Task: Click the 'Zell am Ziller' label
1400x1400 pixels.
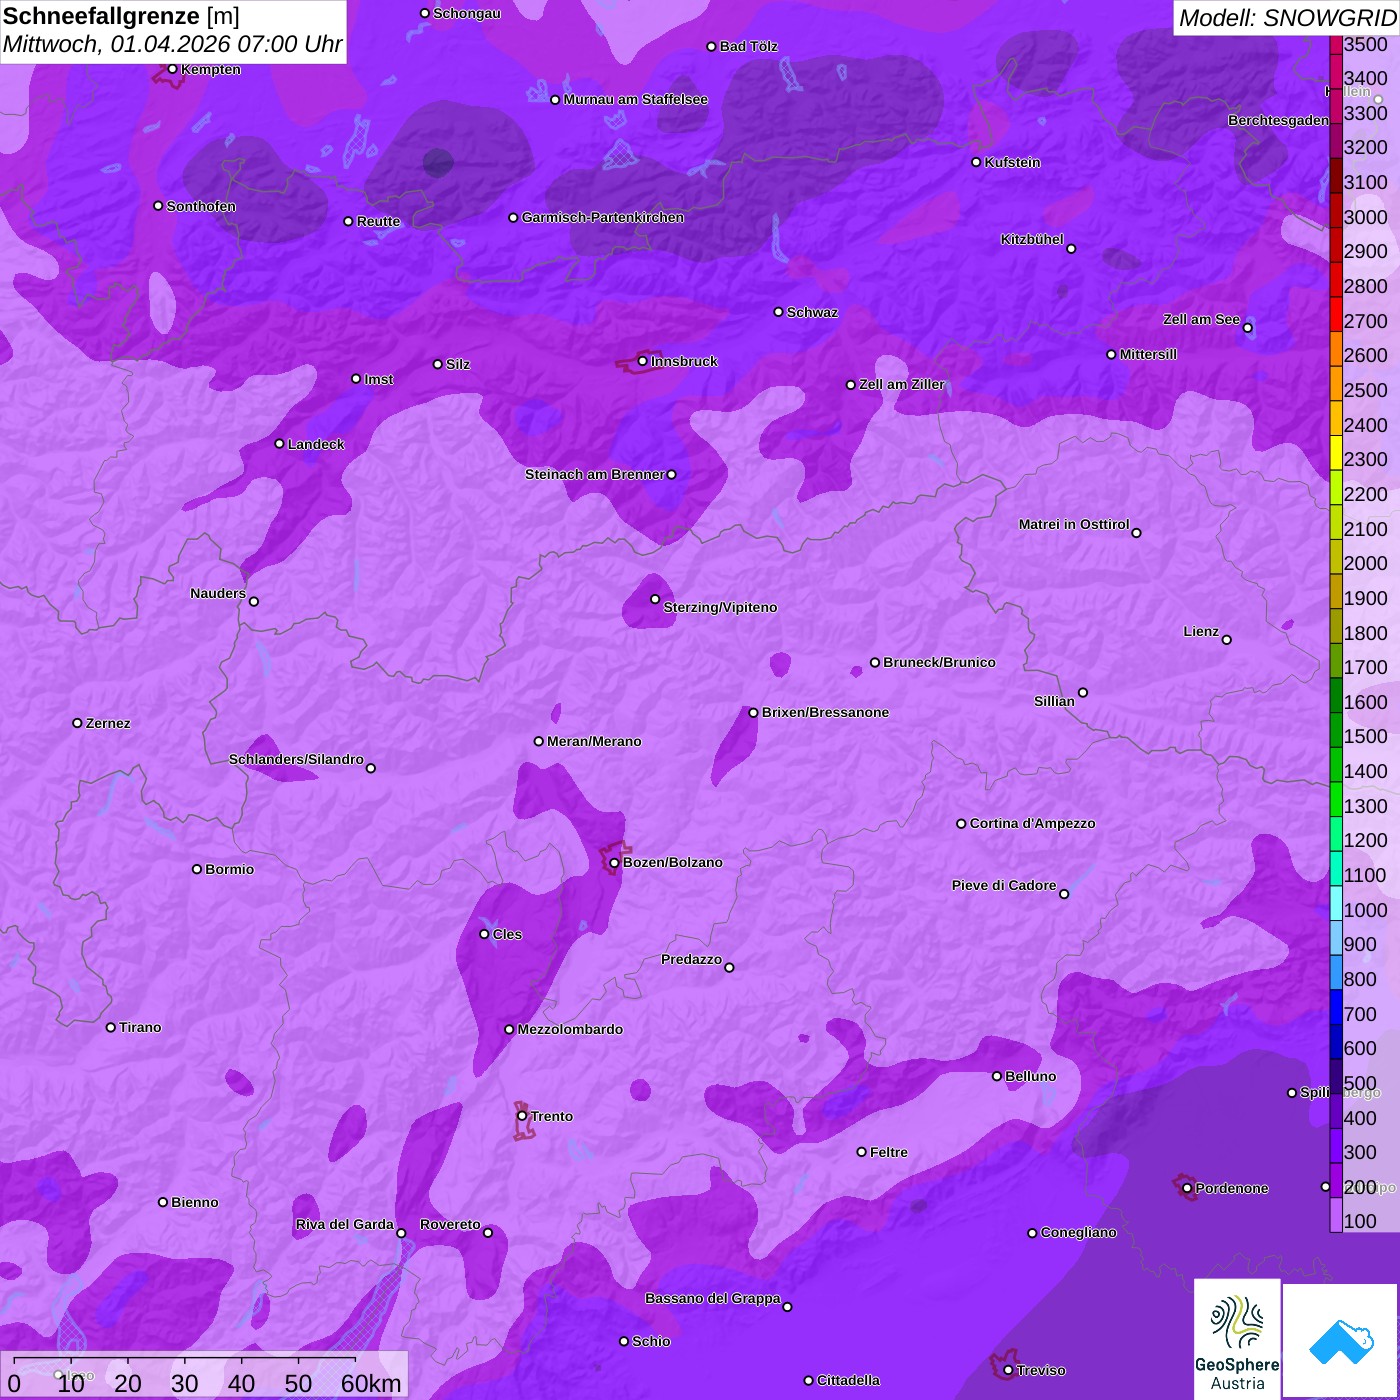Action: point(902,384)
